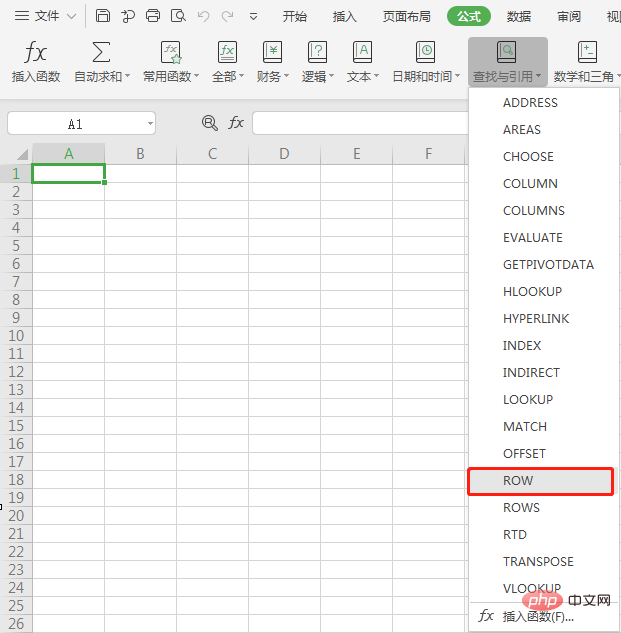621x633 pixels.
Task: Switch to the 页面布局 ribbon tab
Action: pos(407,16)
